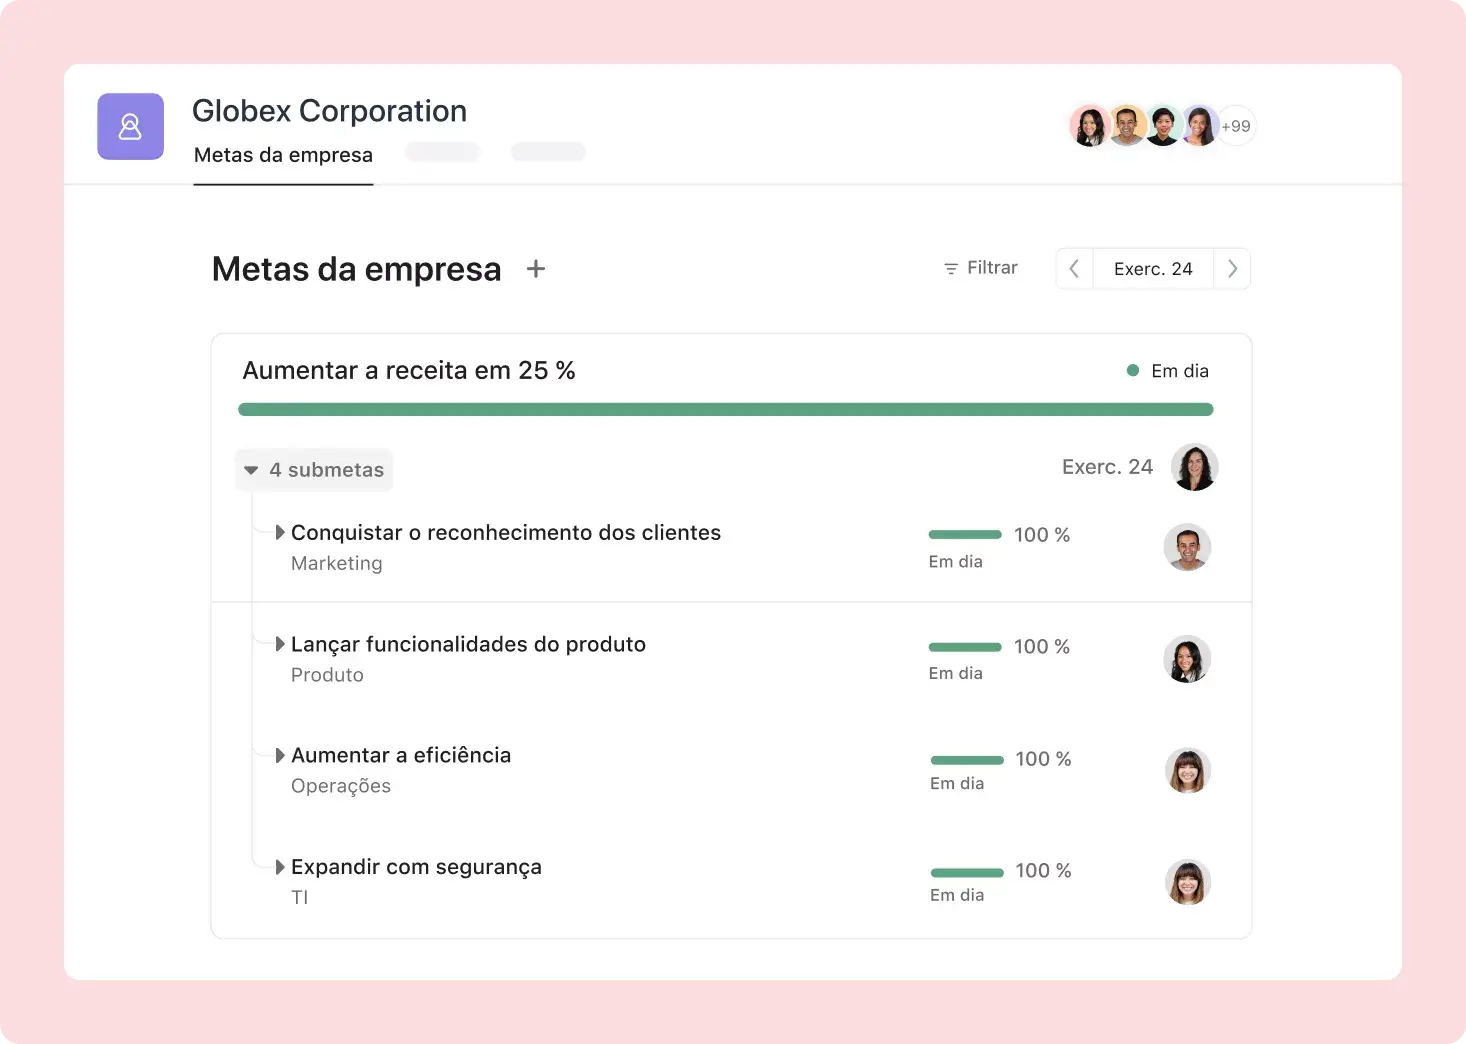Click the 100 % value of the TI goal
Image resolution: width=1466 pixels, height=1044 pixels.
coord(1043,871)
